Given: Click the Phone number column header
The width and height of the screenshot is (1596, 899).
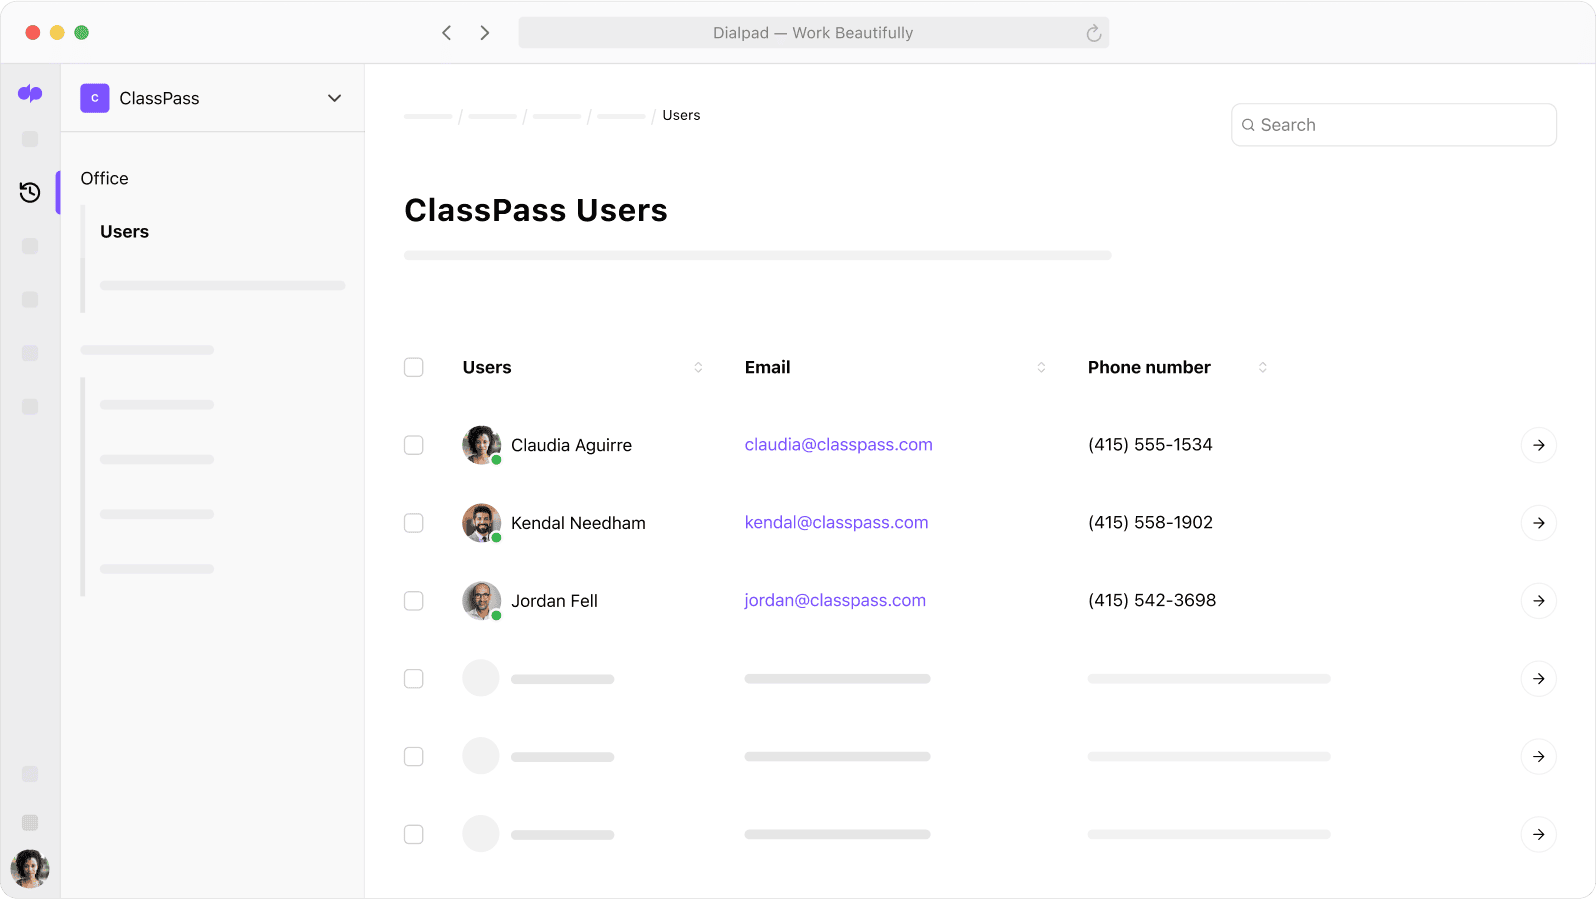Looking at the screenshot, I should (x=1149, y=367).
